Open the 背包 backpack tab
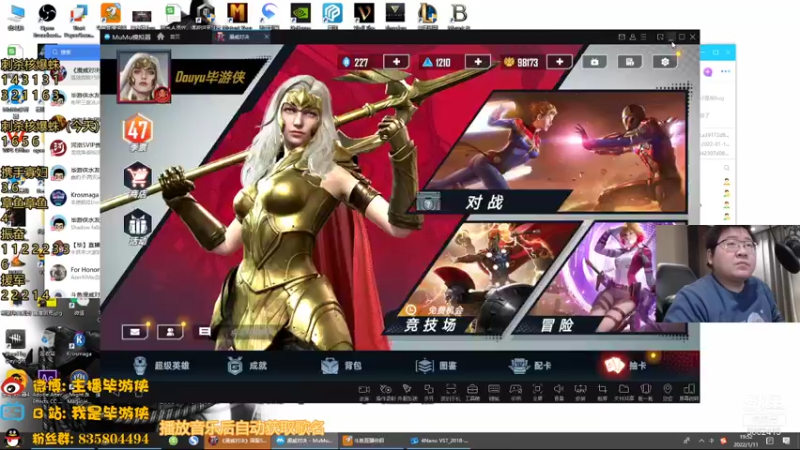Screen dimensions: 800x450 pos(342,366)
